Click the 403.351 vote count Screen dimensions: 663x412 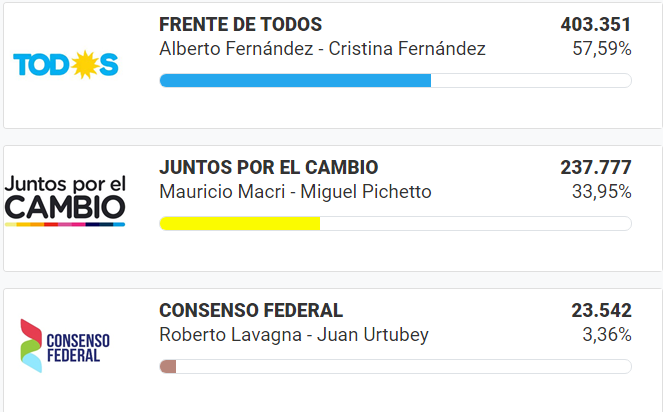pyautogui.click(x=596, y=25)
